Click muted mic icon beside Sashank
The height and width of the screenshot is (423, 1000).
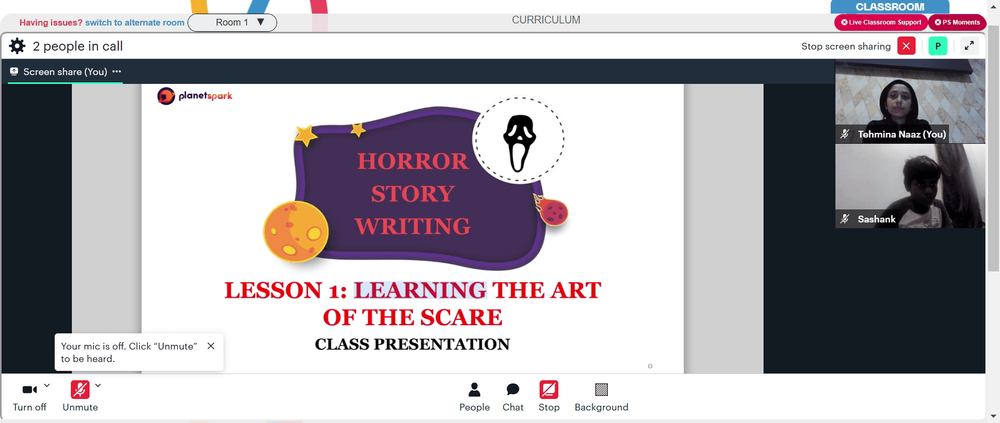pos(845,219)
